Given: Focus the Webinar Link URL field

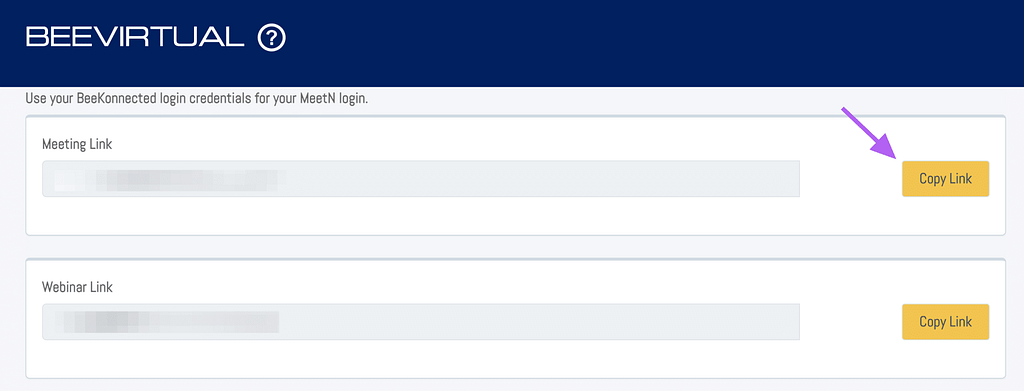Looking at the screenshot, I should [421, 322].
